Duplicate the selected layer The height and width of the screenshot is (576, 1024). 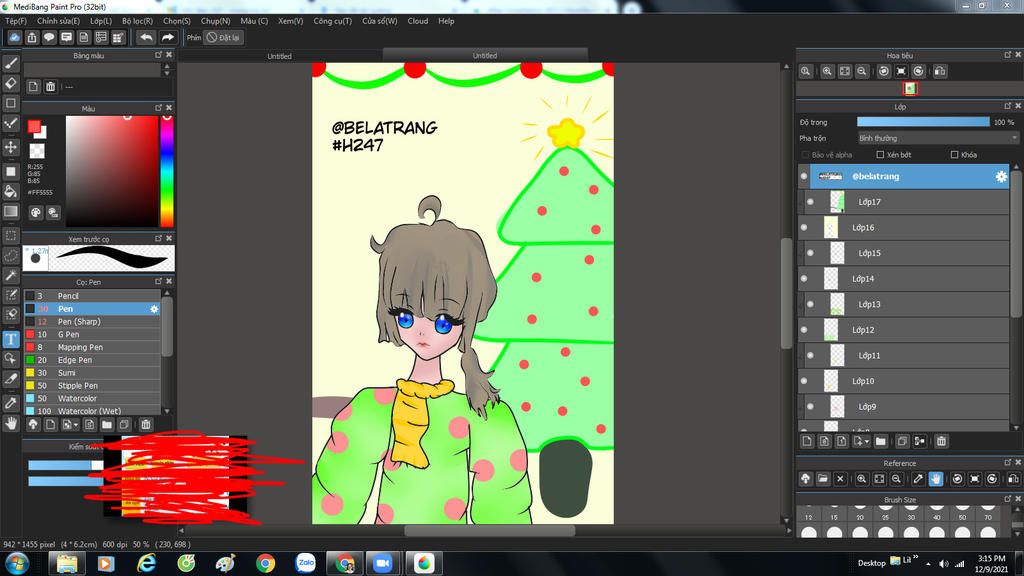point(902,441)
